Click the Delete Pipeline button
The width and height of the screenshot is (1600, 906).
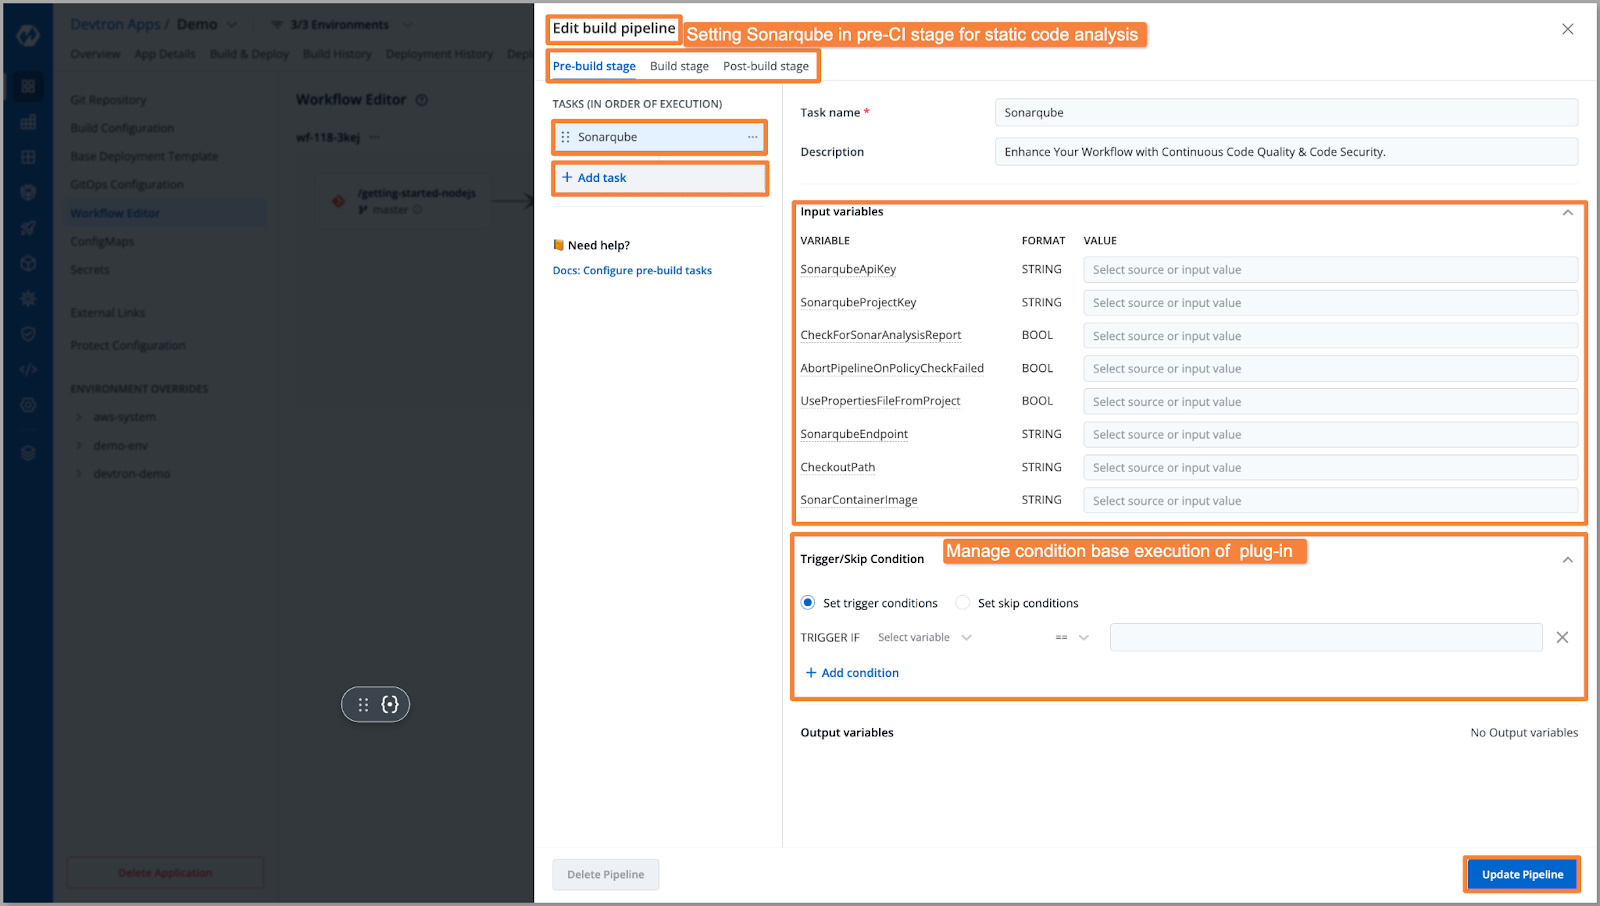click(606, 874)
